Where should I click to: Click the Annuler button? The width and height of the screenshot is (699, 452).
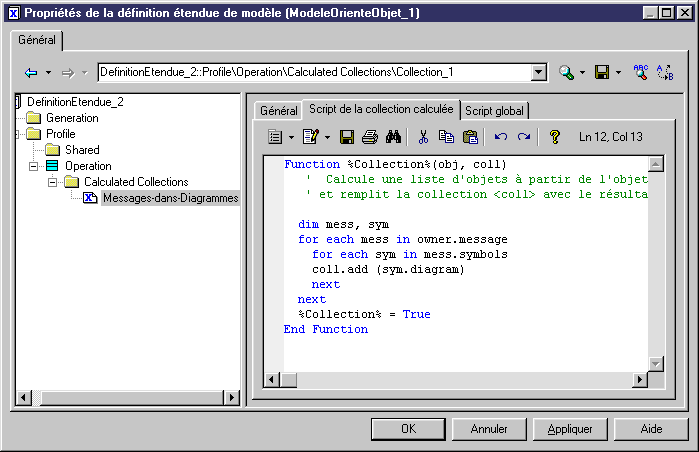tap(489, 429)
